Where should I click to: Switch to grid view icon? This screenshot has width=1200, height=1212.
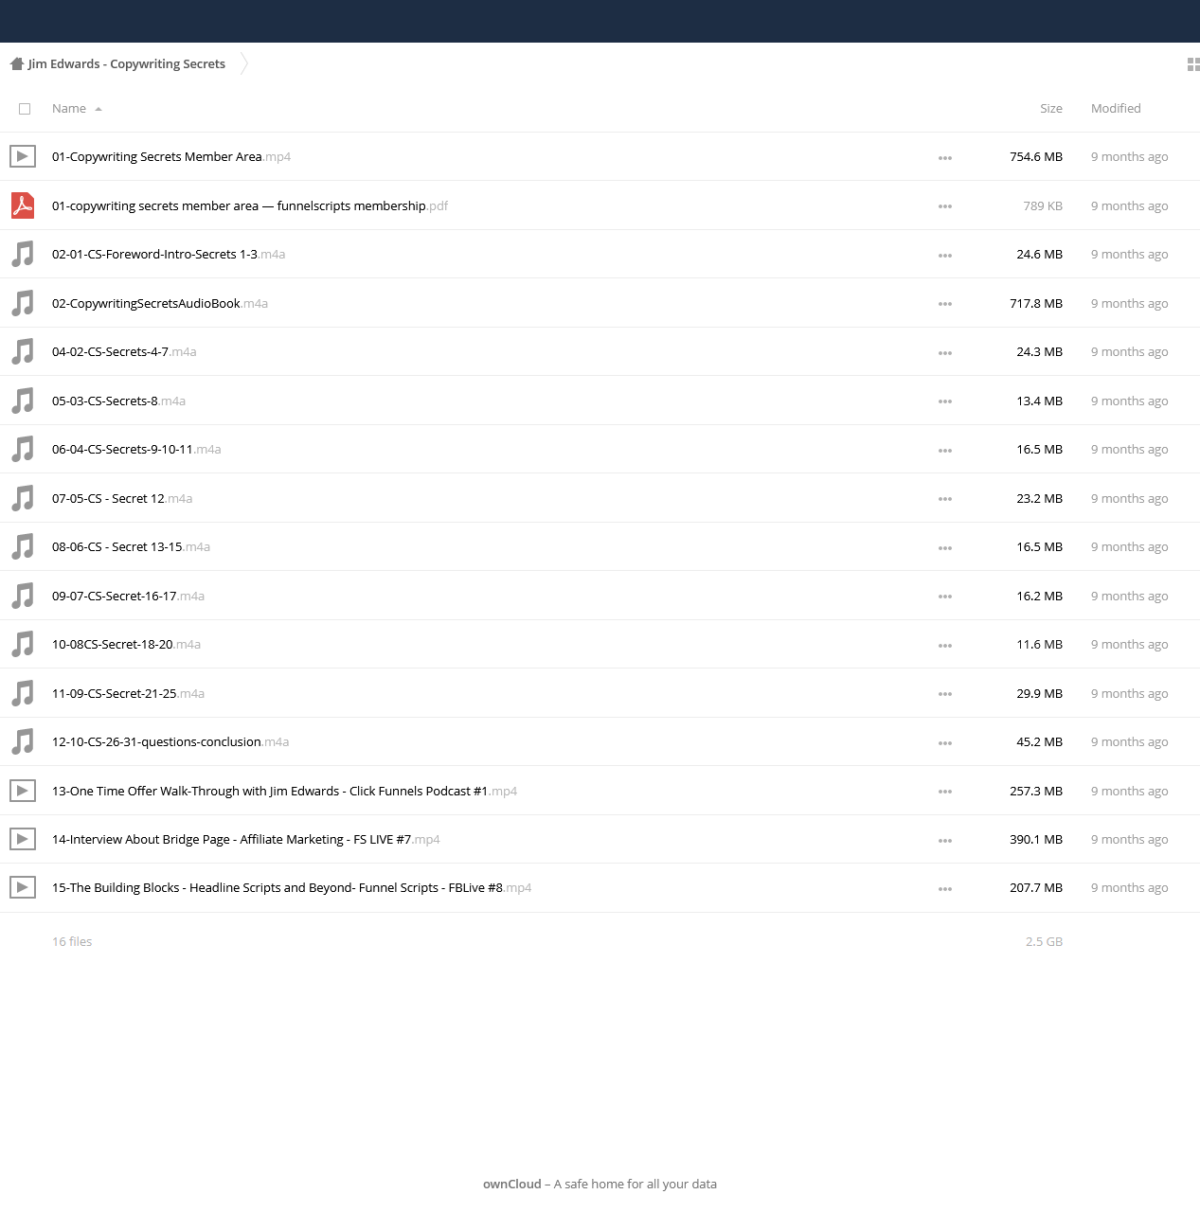tap(1193, 64)
